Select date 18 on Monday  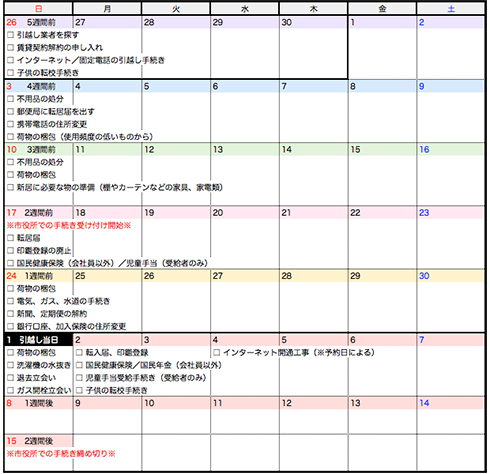click(80, 213)
